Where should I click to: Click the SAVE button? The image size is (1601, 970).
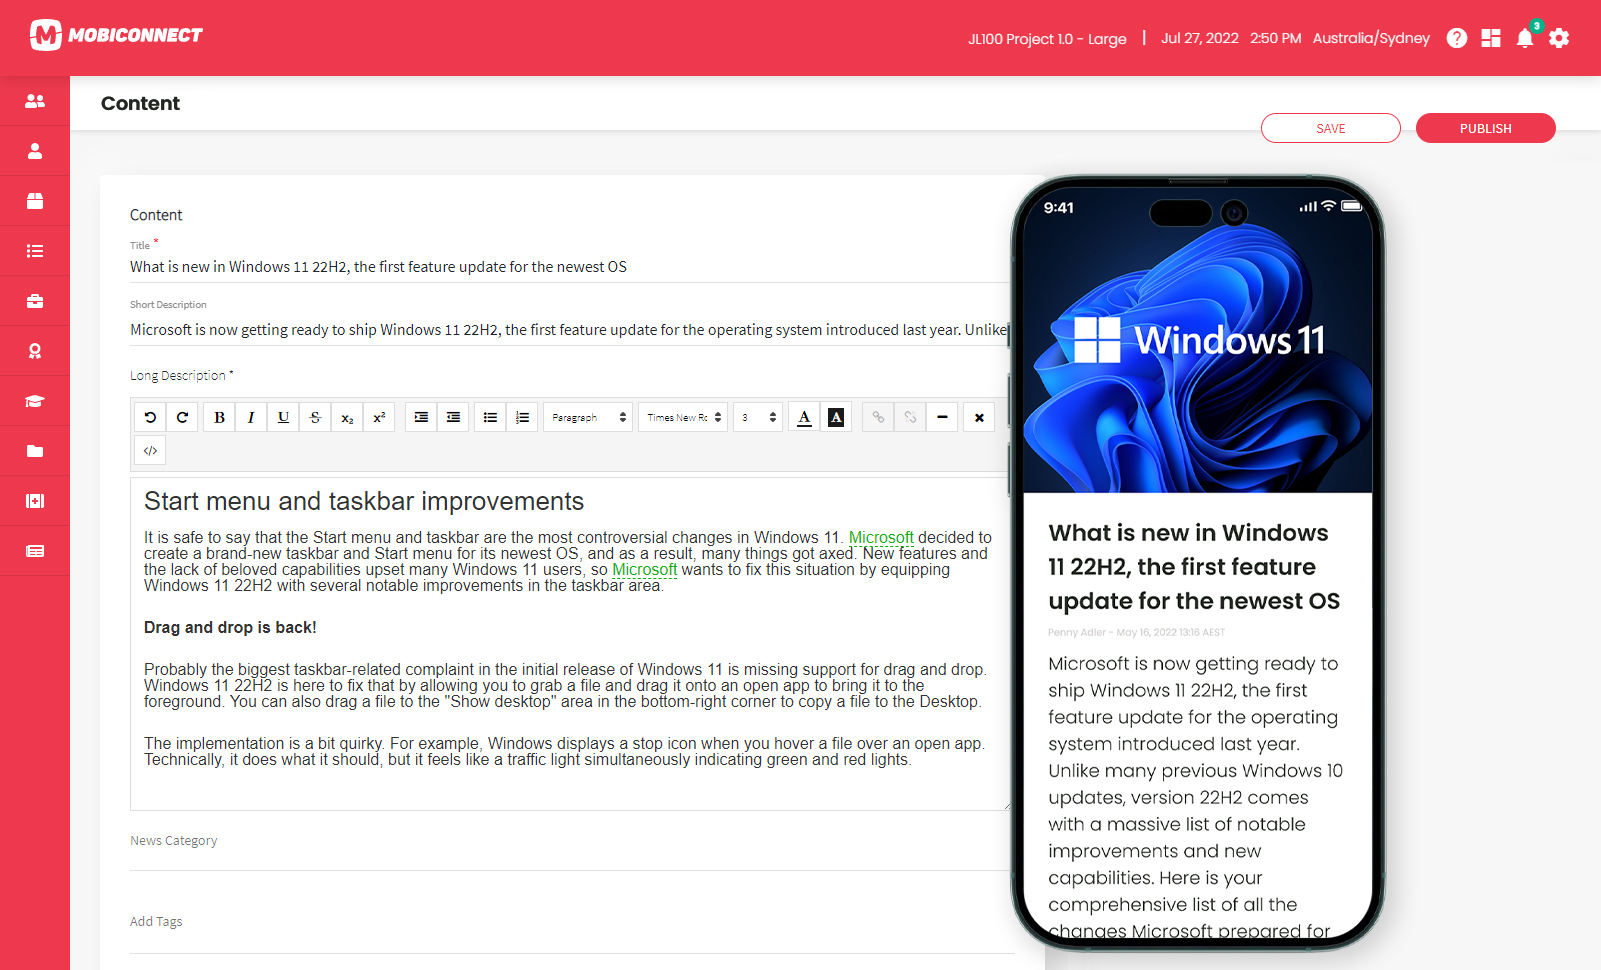coord(1331,128)
